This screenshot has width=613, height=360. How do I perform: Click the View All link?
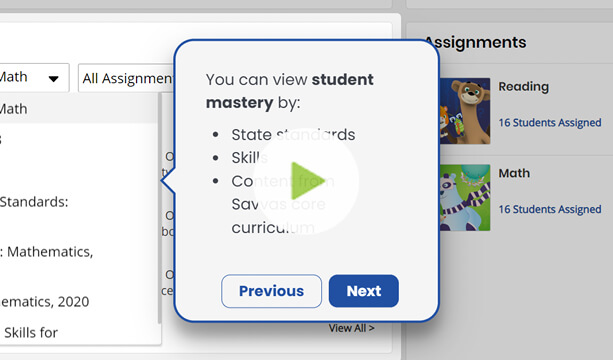pyautogui.click(x=351, y=328)
